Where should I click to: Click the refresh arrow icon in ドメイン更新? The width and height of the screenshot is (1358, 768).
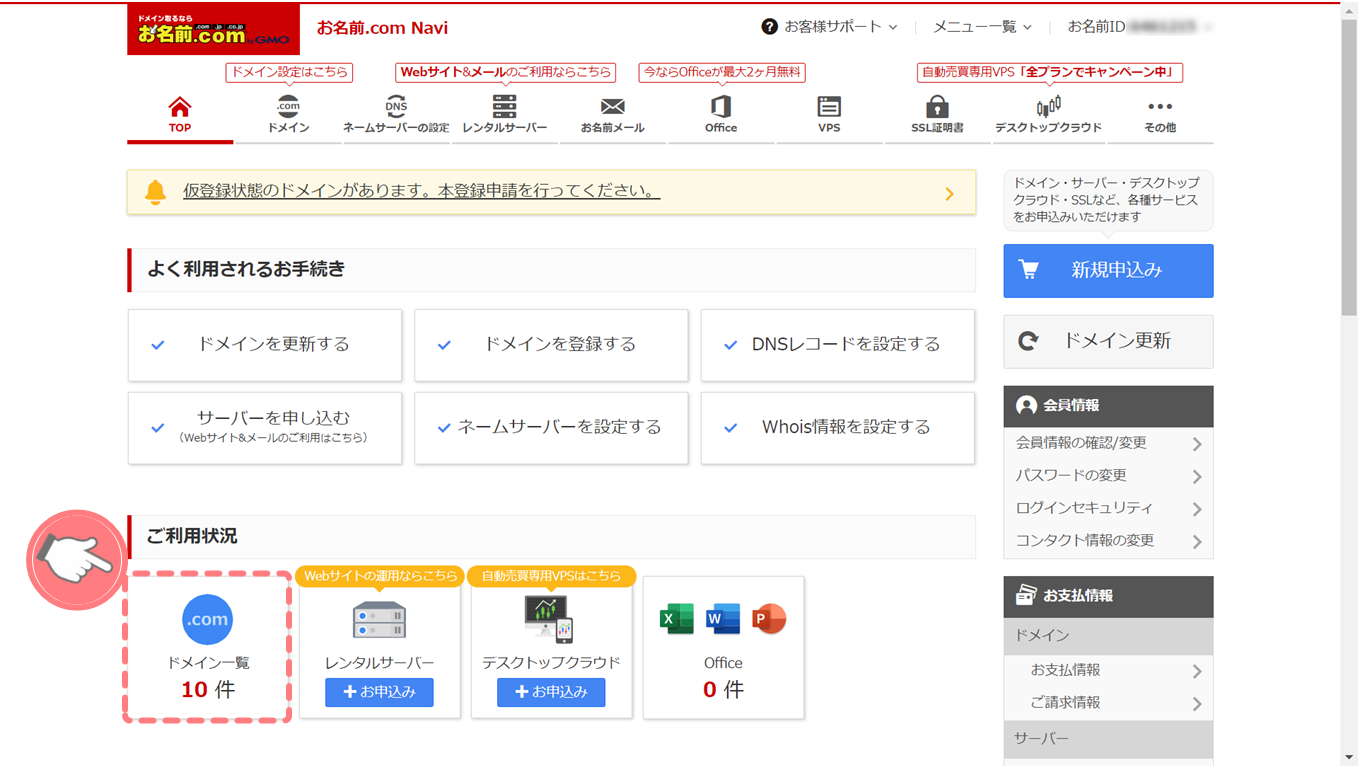coord(1028,341)
